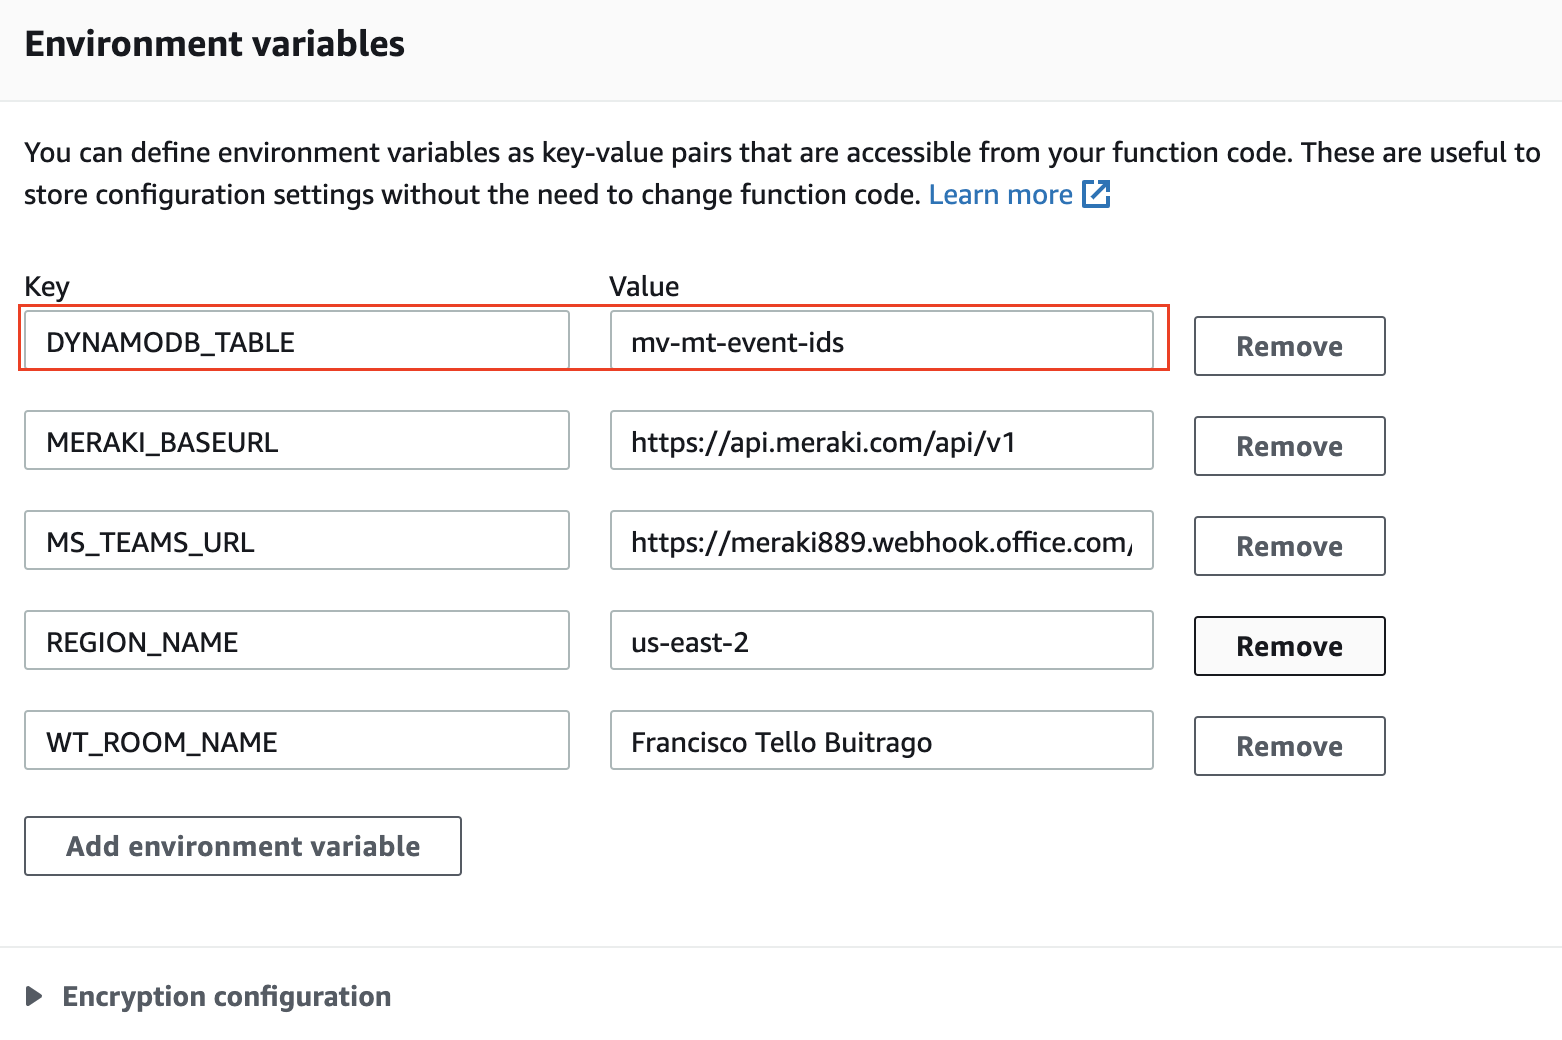Viewport: 1562px width, 1040px height.
Task: Focus the DYNAMODB_TABLE key field
Action: click(x=297, y=341)
